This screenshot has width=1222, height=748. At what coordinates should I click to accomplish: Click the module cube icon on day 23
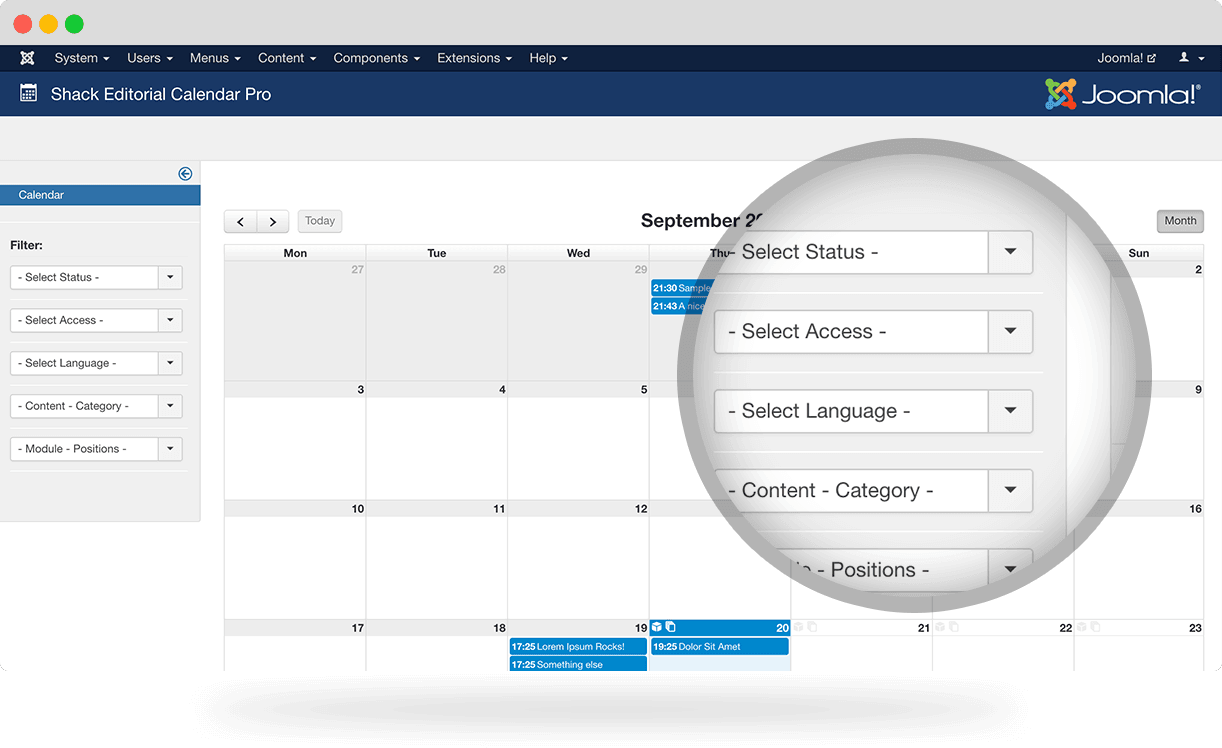click(1082, 627)
